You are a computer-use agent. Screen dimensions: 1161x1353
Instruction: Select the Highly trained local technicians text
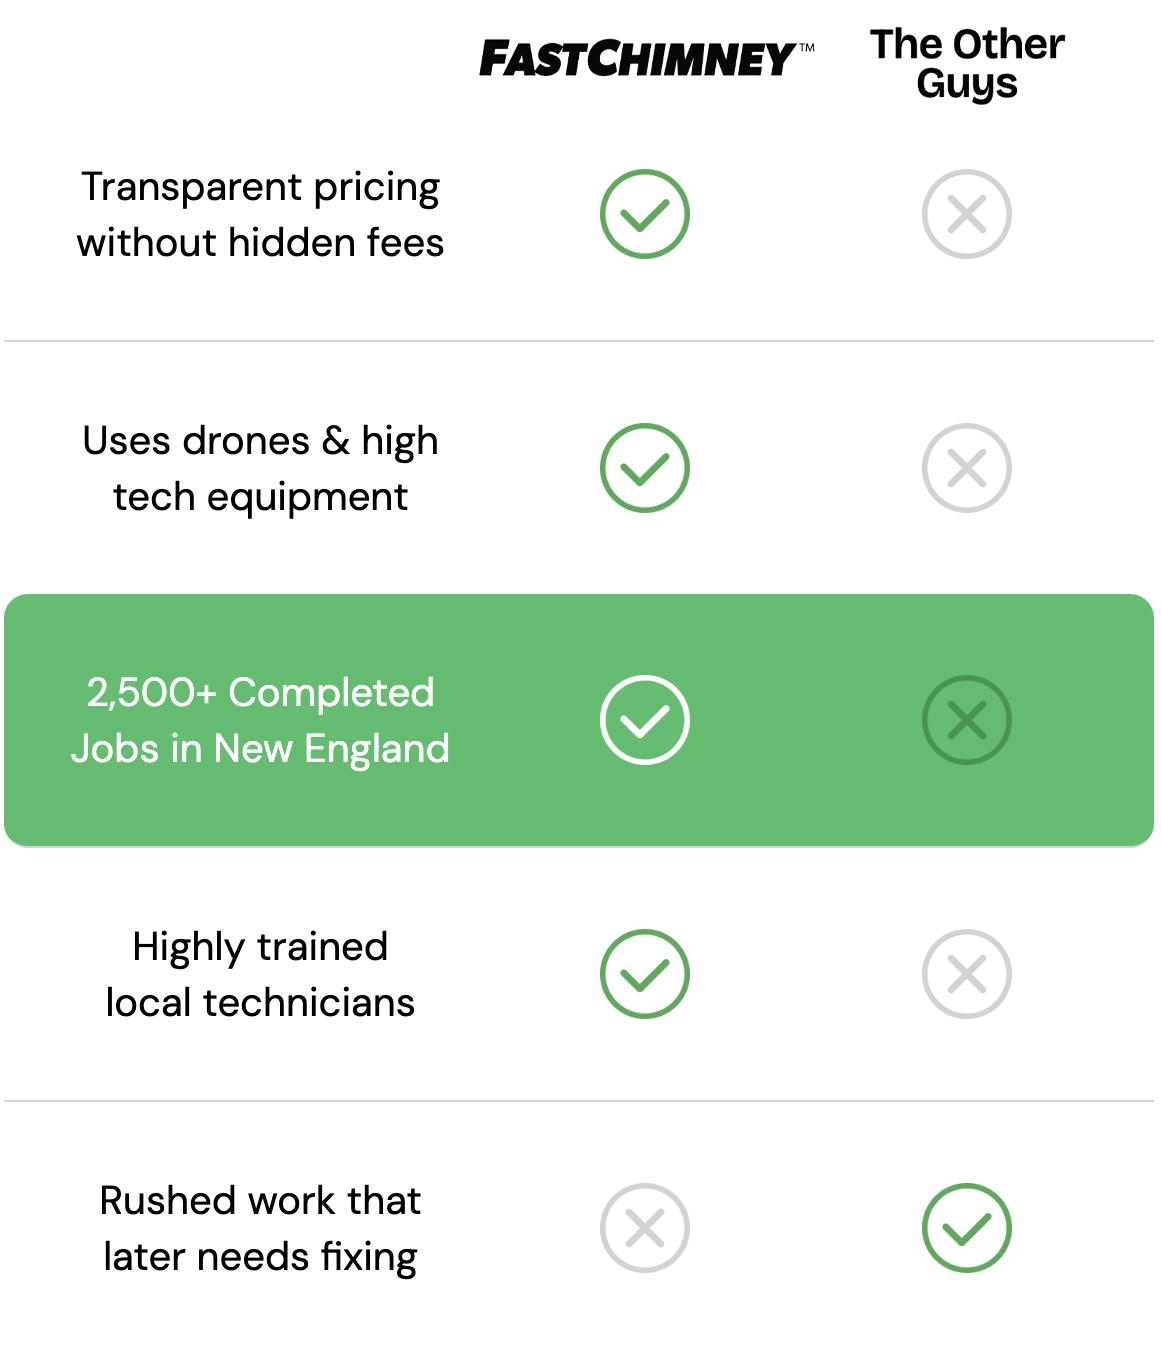coord(260,975)
